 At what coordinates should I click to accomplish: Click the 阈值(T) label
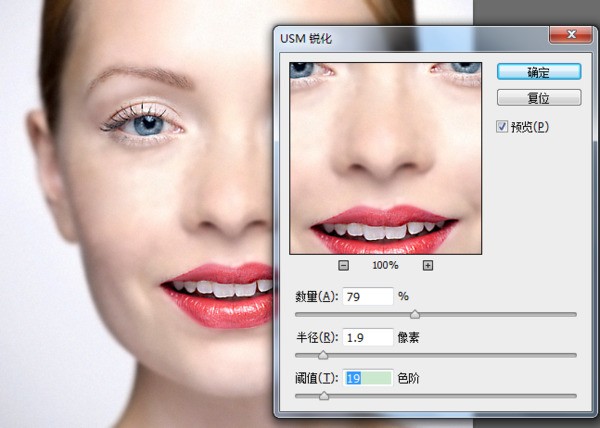click(316, 379)
